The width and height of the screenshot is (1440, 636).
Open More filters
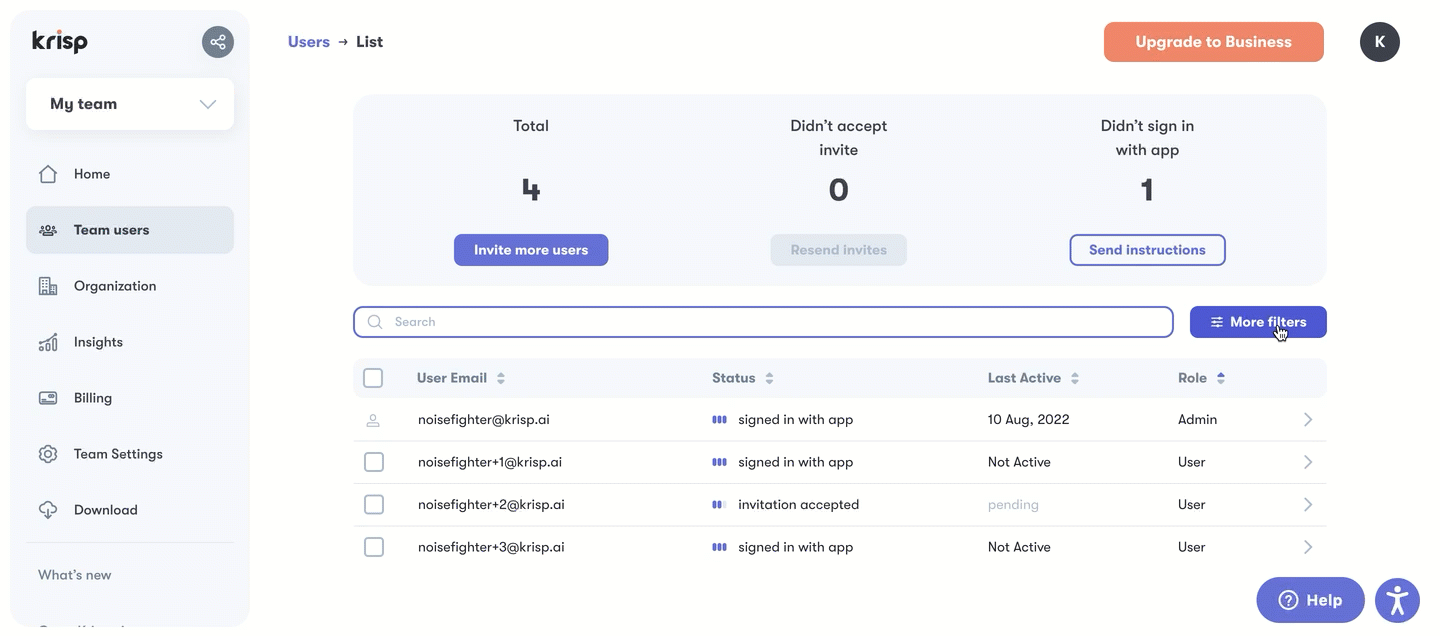tap(1258, 322)
